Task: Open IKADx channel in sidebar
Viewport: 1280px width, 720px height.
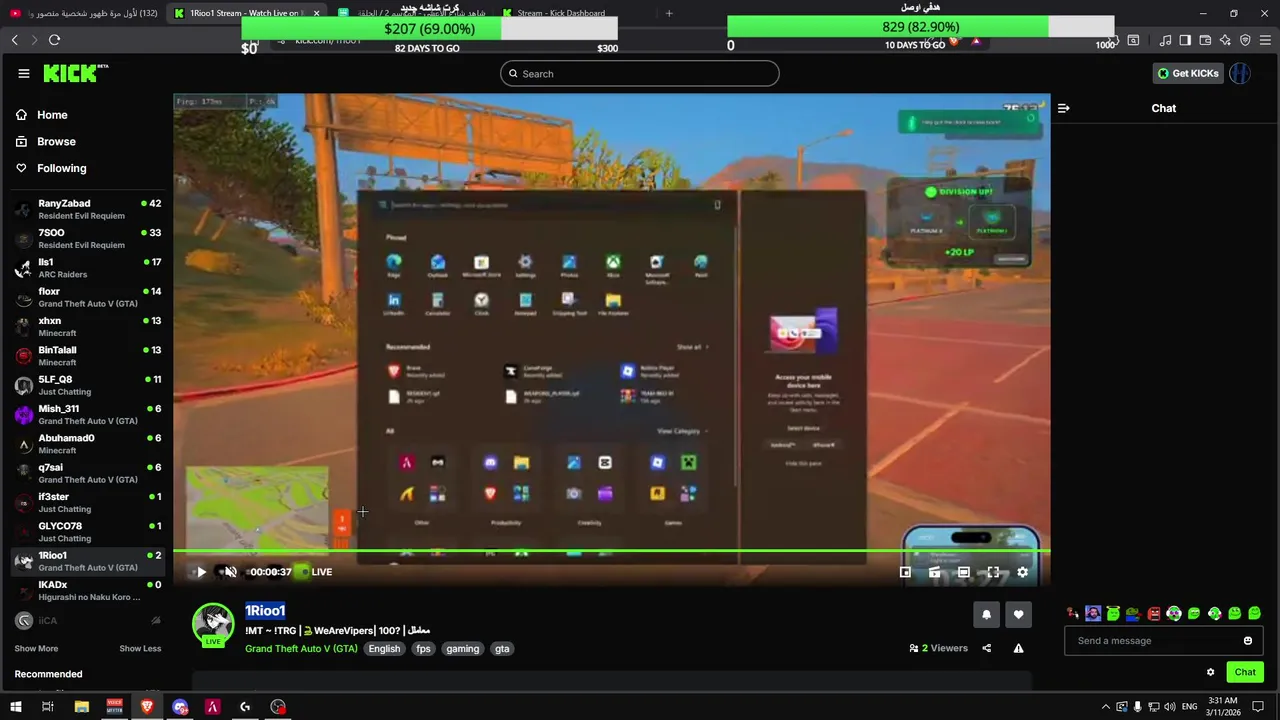Action: click(x=88, y=590)
